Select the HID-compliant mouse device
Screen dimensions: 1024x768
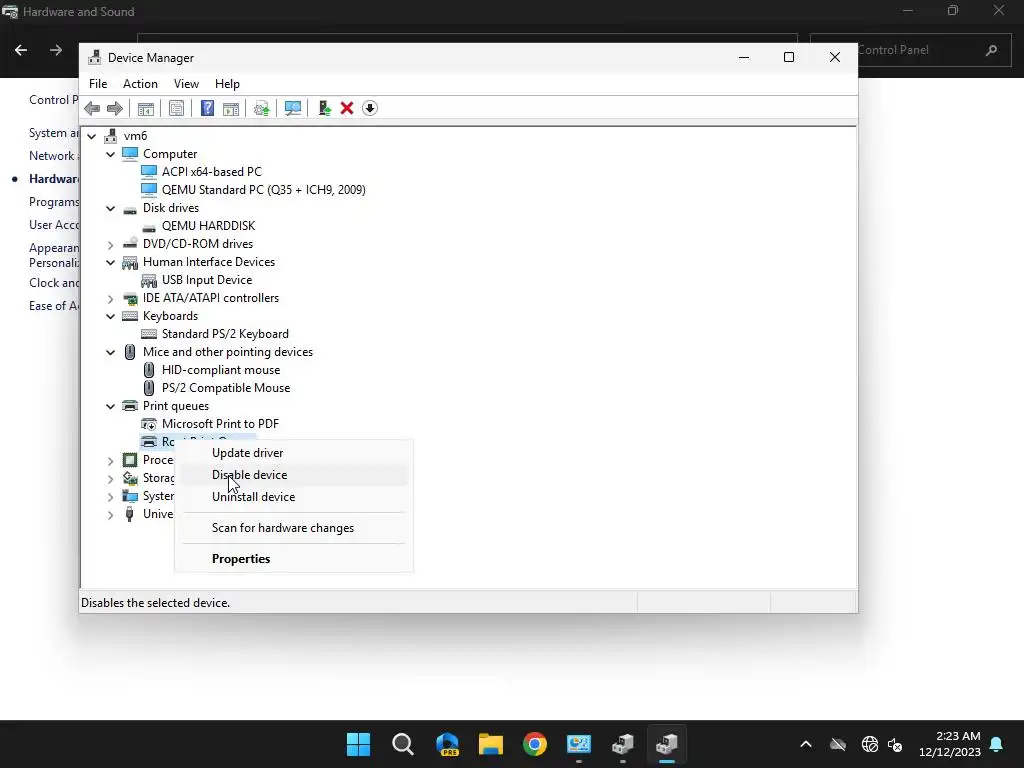221,370
